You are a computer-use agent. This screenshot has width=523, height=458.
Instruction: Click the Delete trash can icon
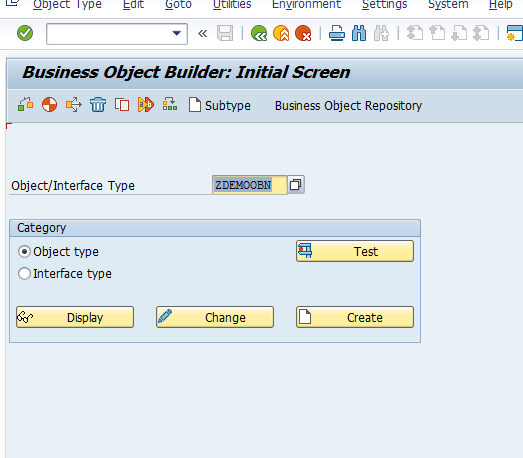coord(98,104)
